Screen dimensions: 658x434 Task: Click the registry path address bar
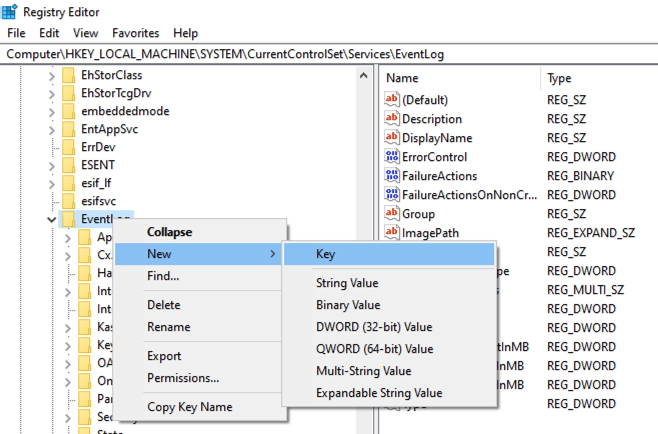(329, 52)
